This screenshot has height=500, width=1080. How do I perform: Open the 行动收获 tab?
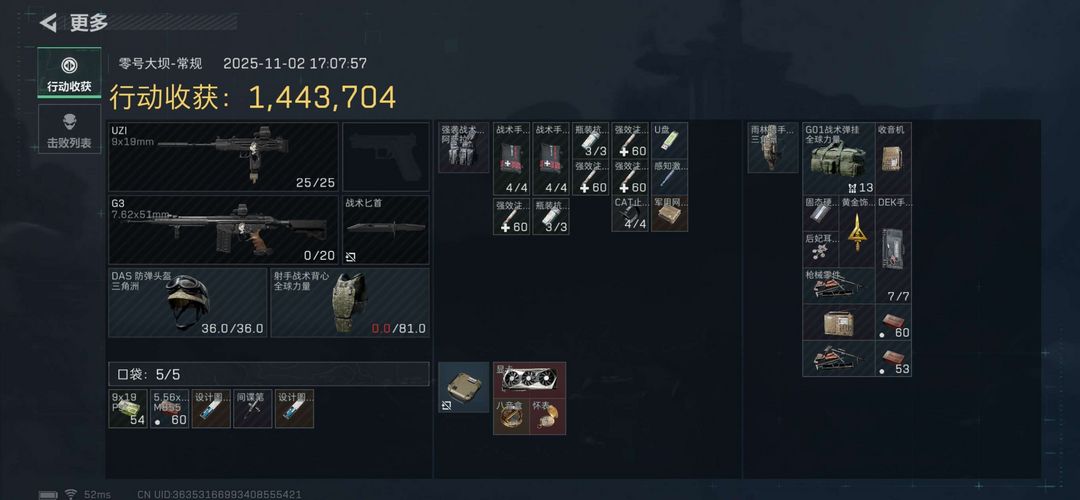point(69,73)
